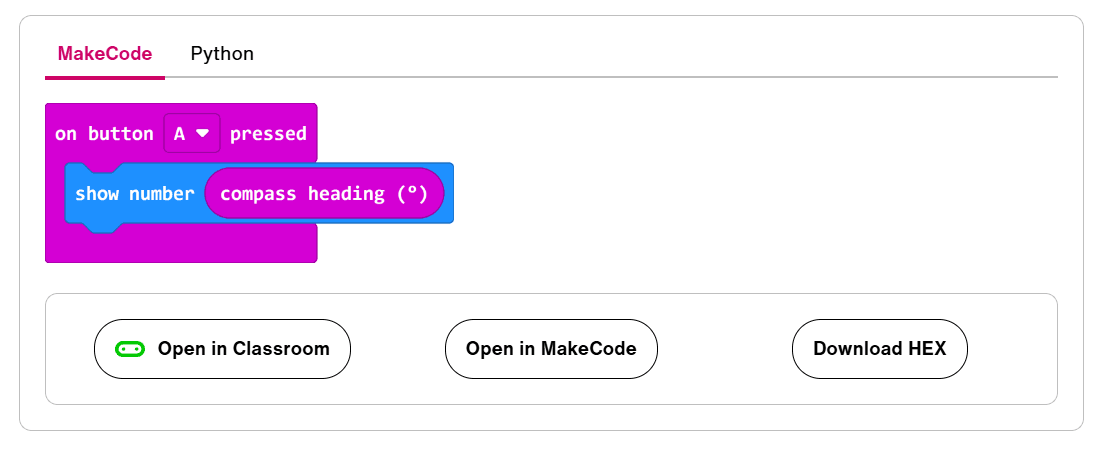Click the micro:bit icon in Open in Classroom
The height and width of the screenshot is (451, 1099).
pyautogui.click(x=130, y=349)
